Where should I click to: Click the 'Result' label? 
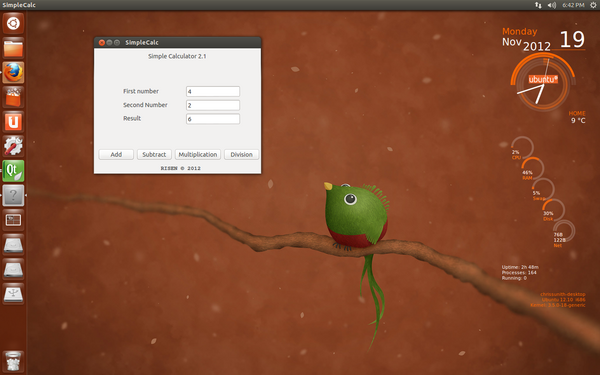pos(132,118)
